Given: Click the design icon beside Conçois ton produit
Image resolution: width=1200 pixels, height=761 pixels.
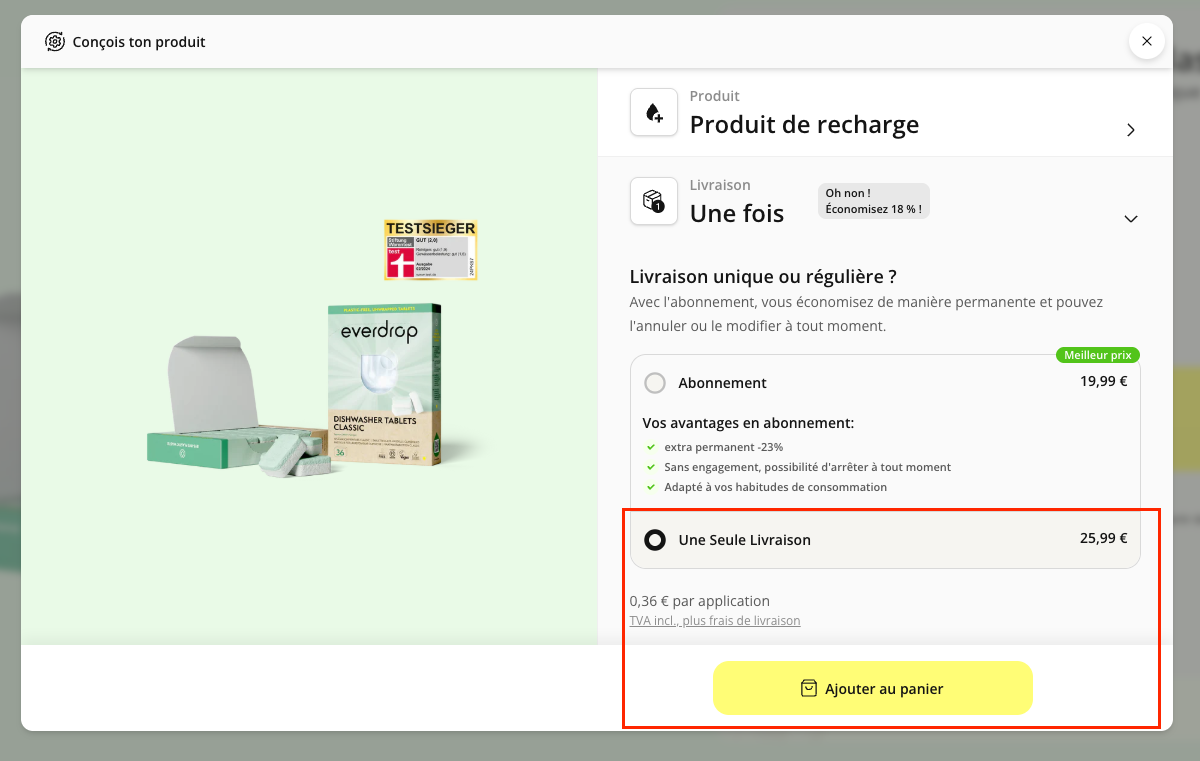Looking at the screenshot, I should point(55,42).
